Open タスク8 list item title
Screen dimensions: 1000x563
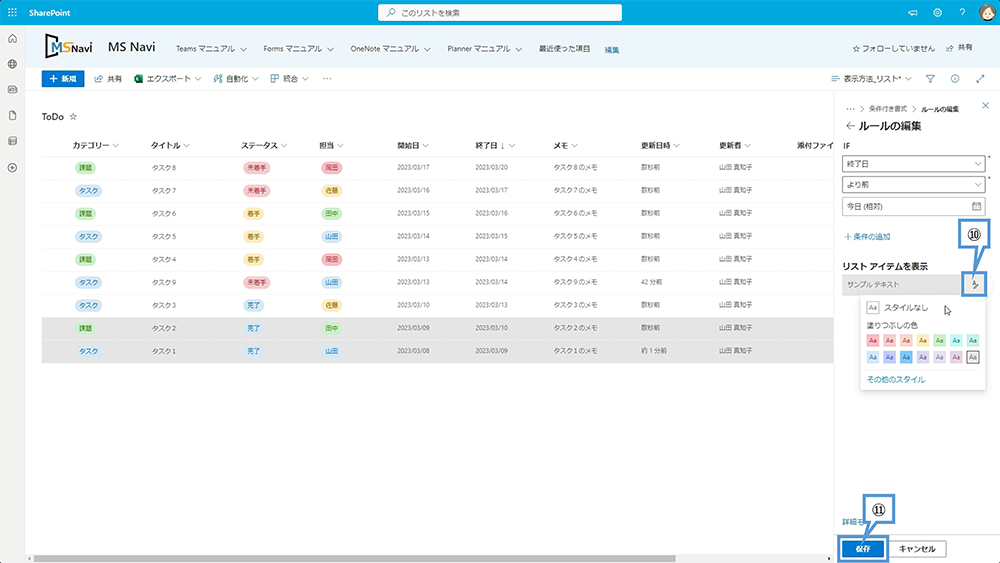coord(164,168)
